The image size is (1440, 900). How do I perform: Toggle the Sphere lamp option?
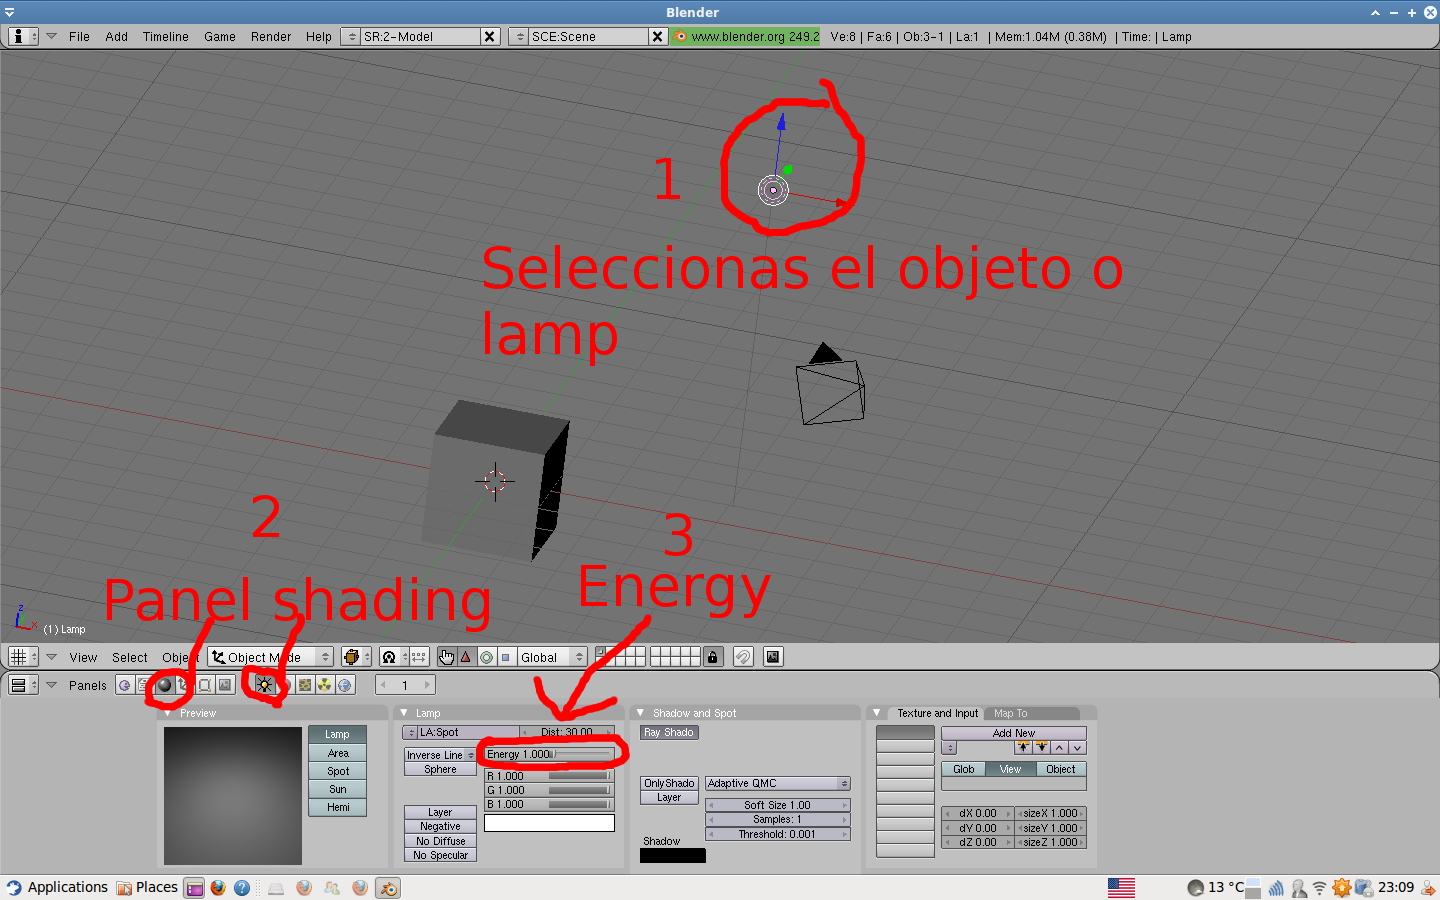(440, 769)
